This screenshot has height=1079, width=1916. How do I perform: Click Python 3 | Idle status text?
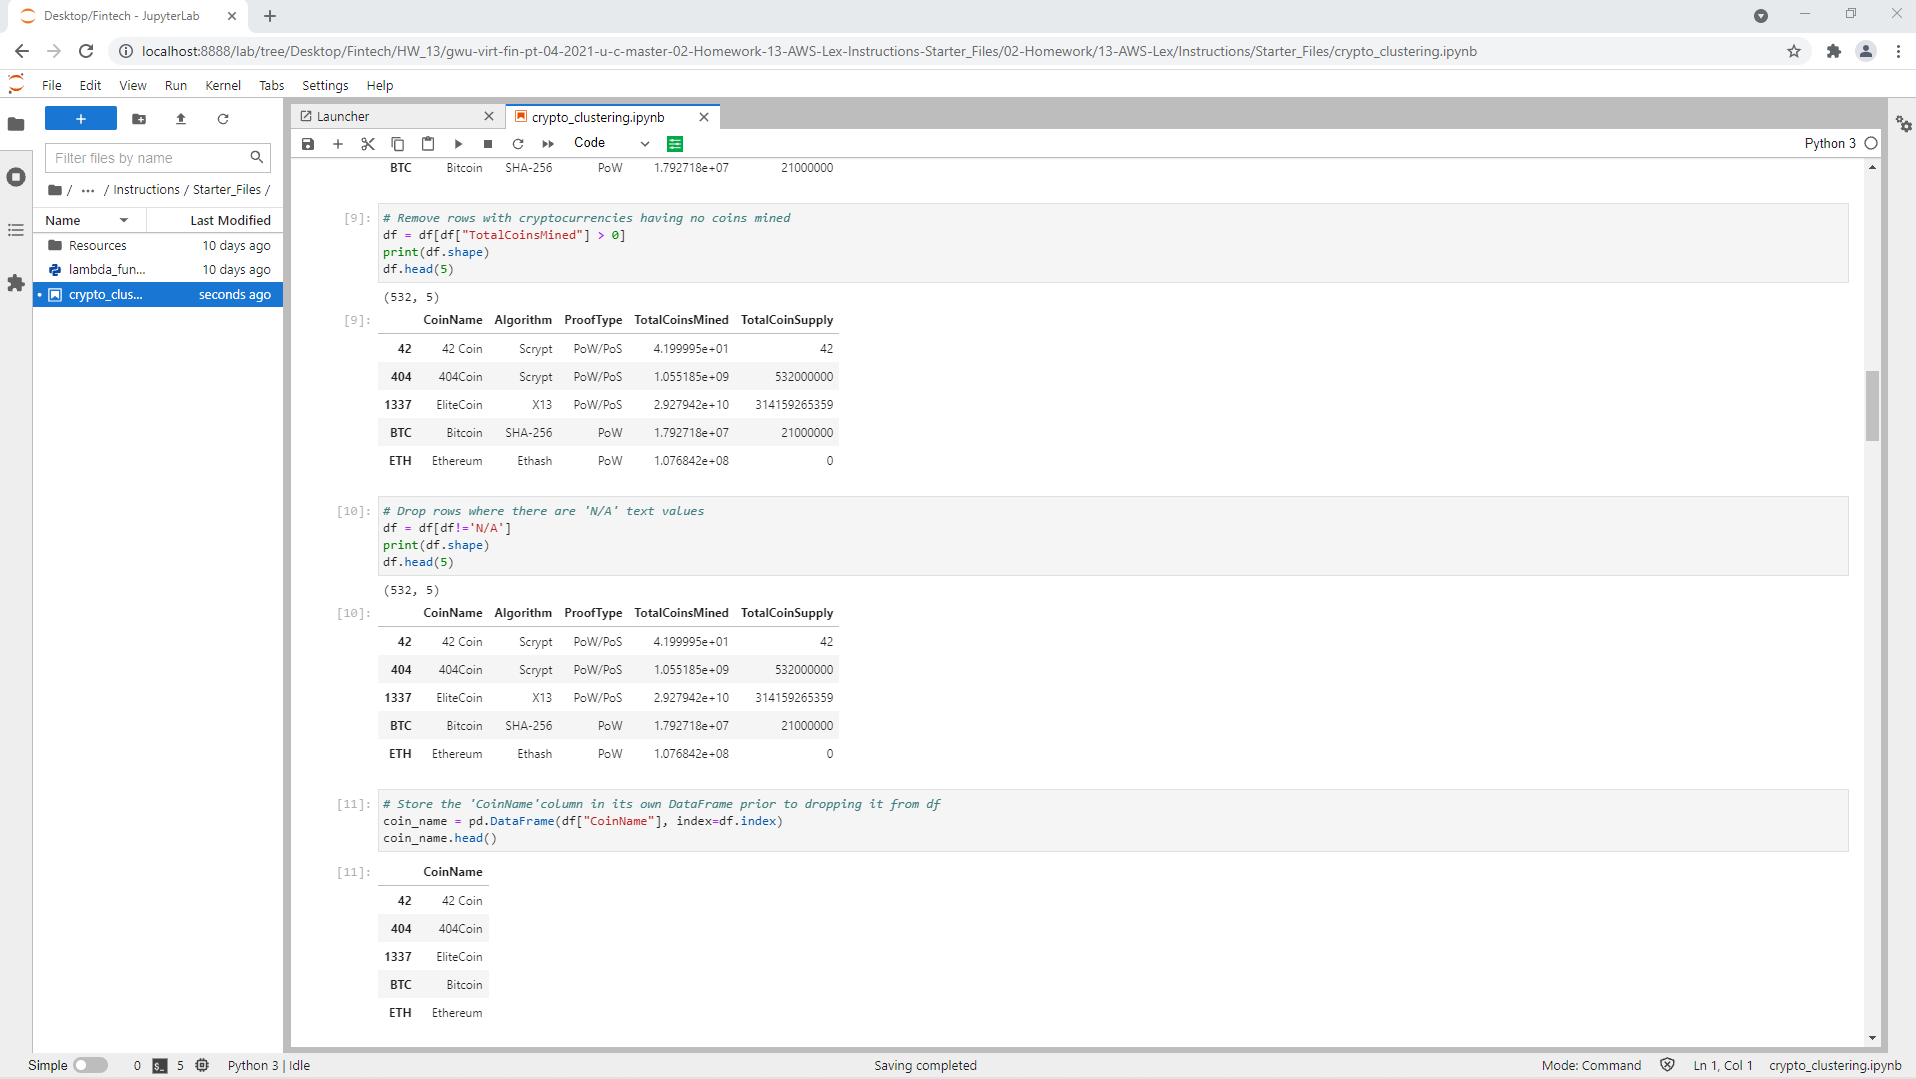coord(269,1066)
